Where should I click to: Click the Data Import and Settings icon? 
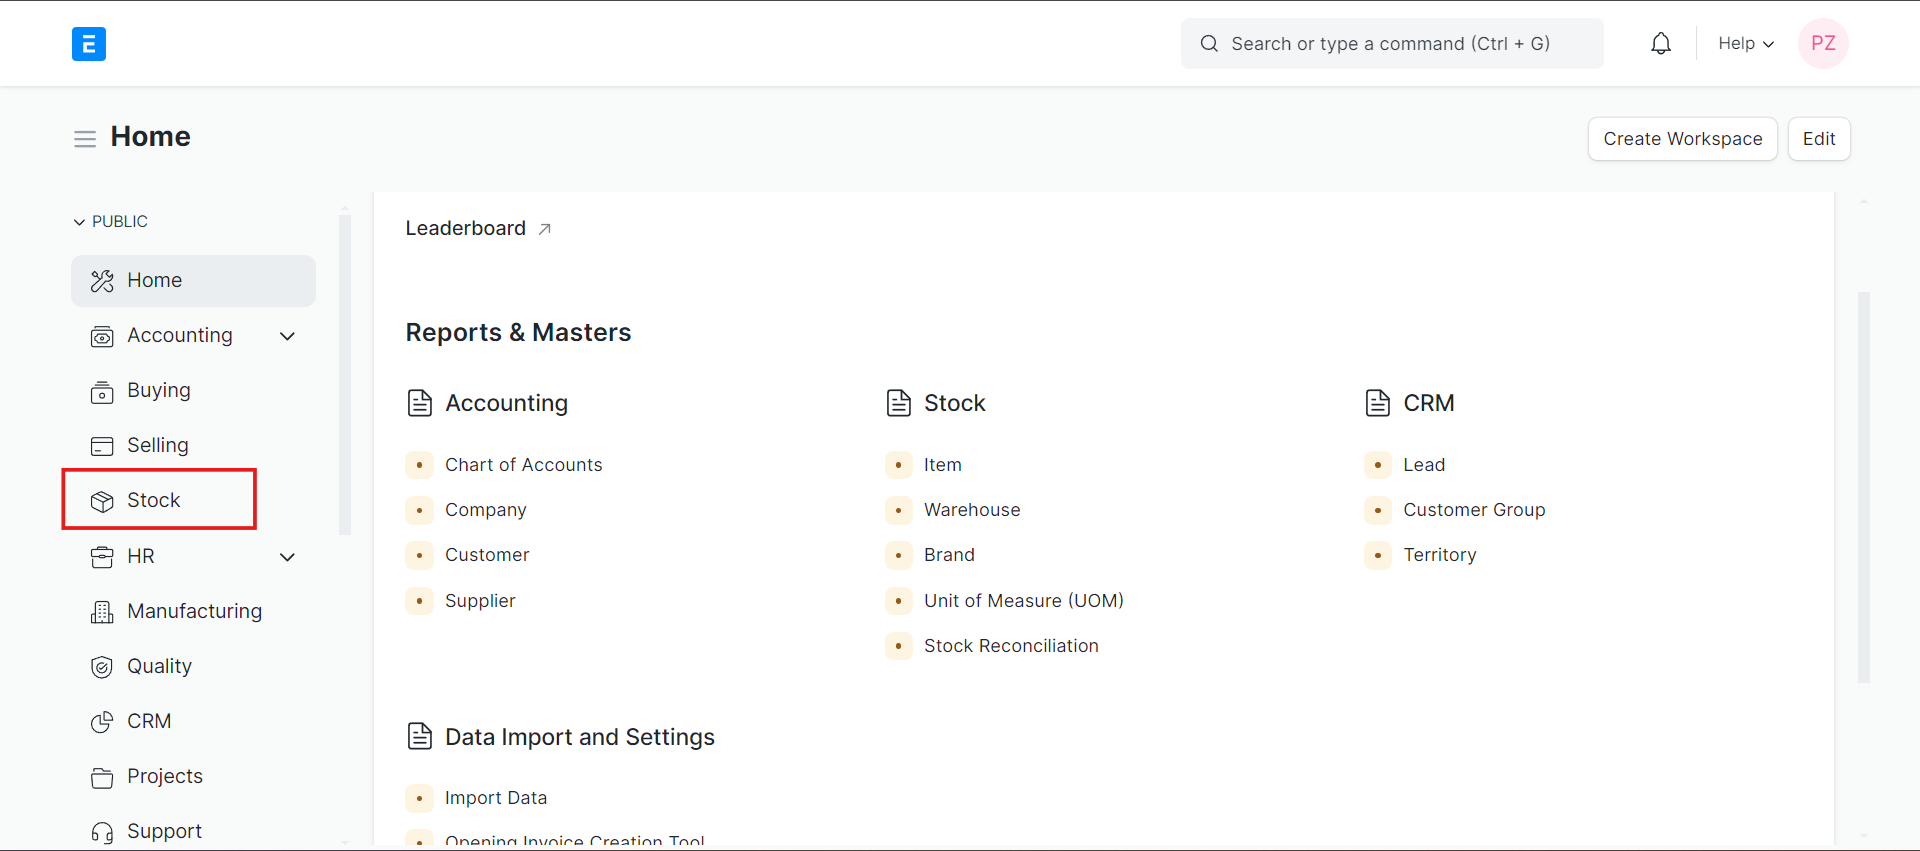click(x=420, y=737)
